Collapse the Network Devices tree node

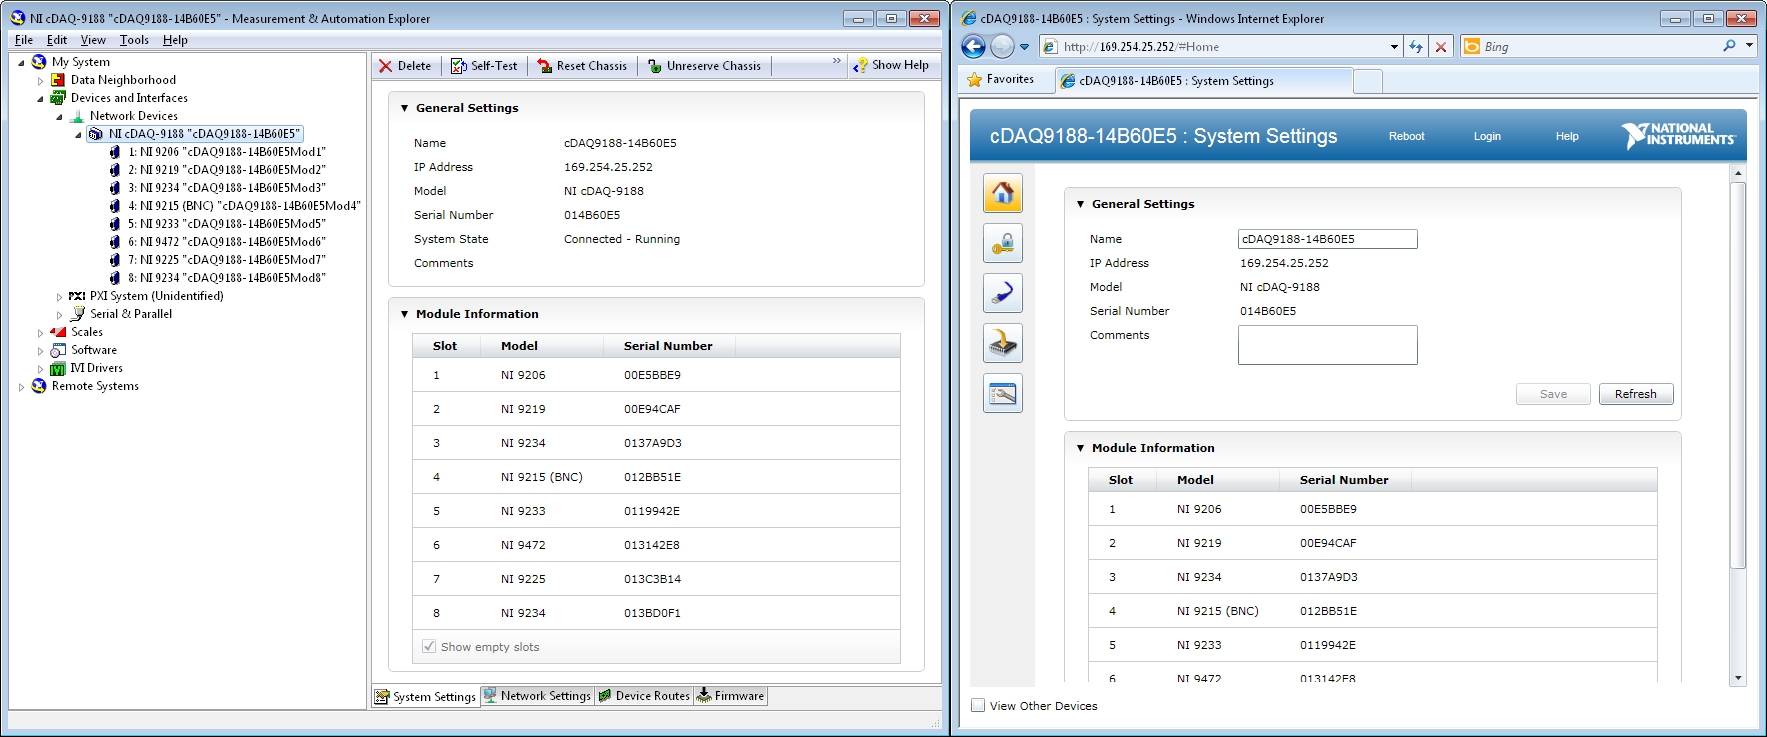pyautogui.click(x=59, y=117)
